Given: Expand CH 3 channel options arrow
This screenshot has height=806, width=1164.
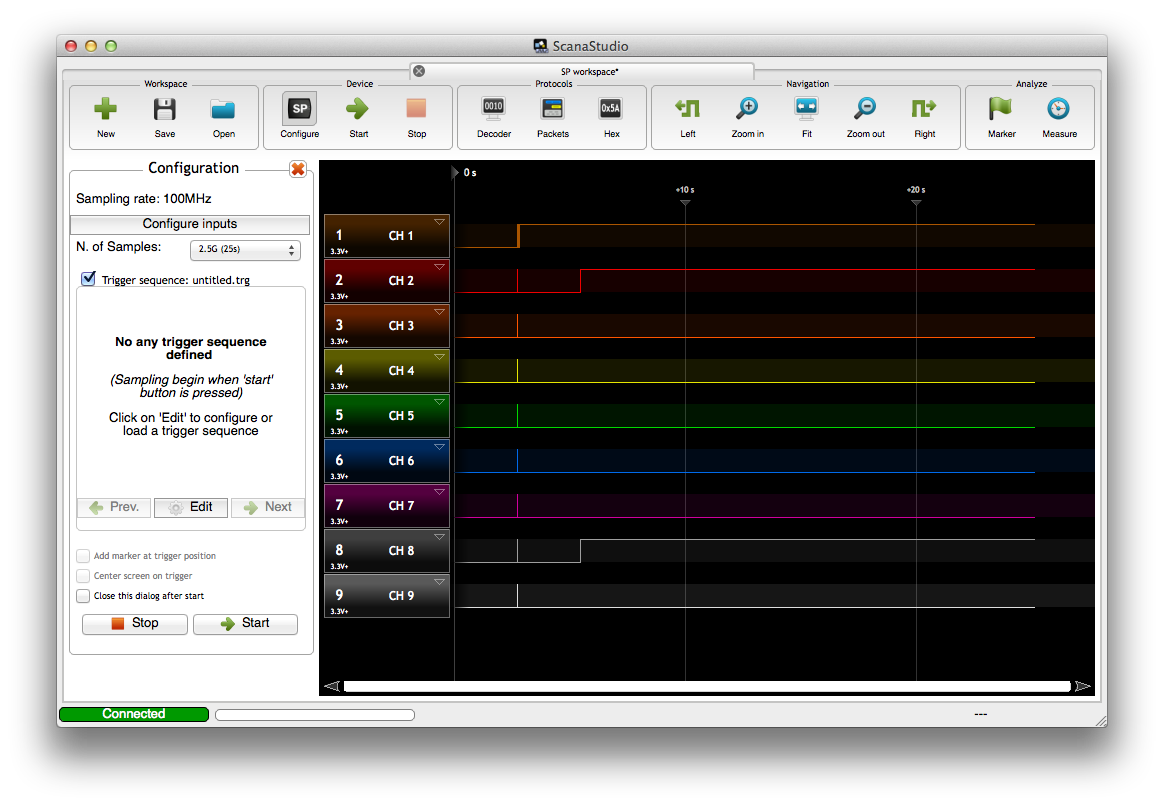Looking at the screenshot, I should coord(439,312).
